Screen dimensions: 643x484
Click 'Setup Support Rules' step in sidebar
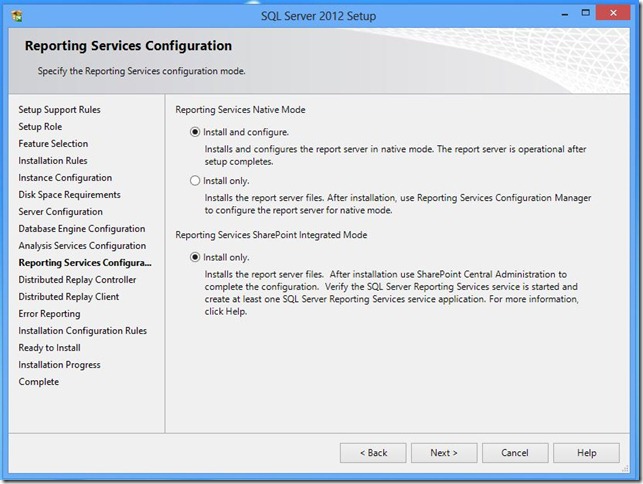click(x=59, y=110)
